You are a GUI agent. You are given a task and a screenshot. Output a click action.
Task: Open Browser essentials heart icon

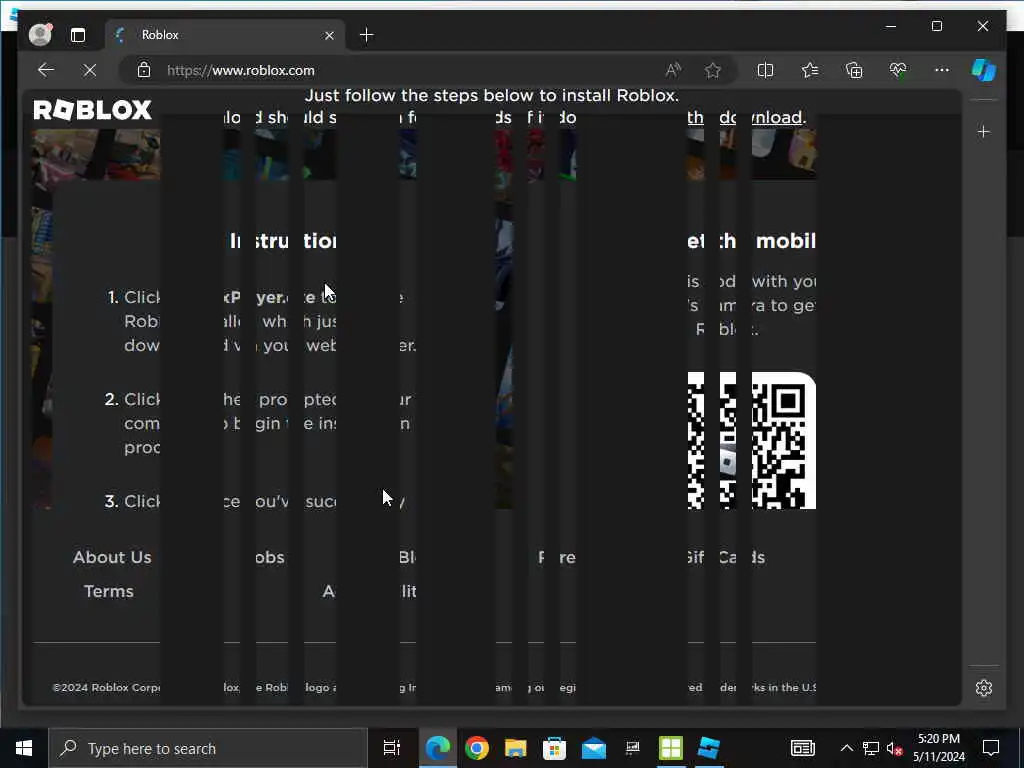pos(898,70)
